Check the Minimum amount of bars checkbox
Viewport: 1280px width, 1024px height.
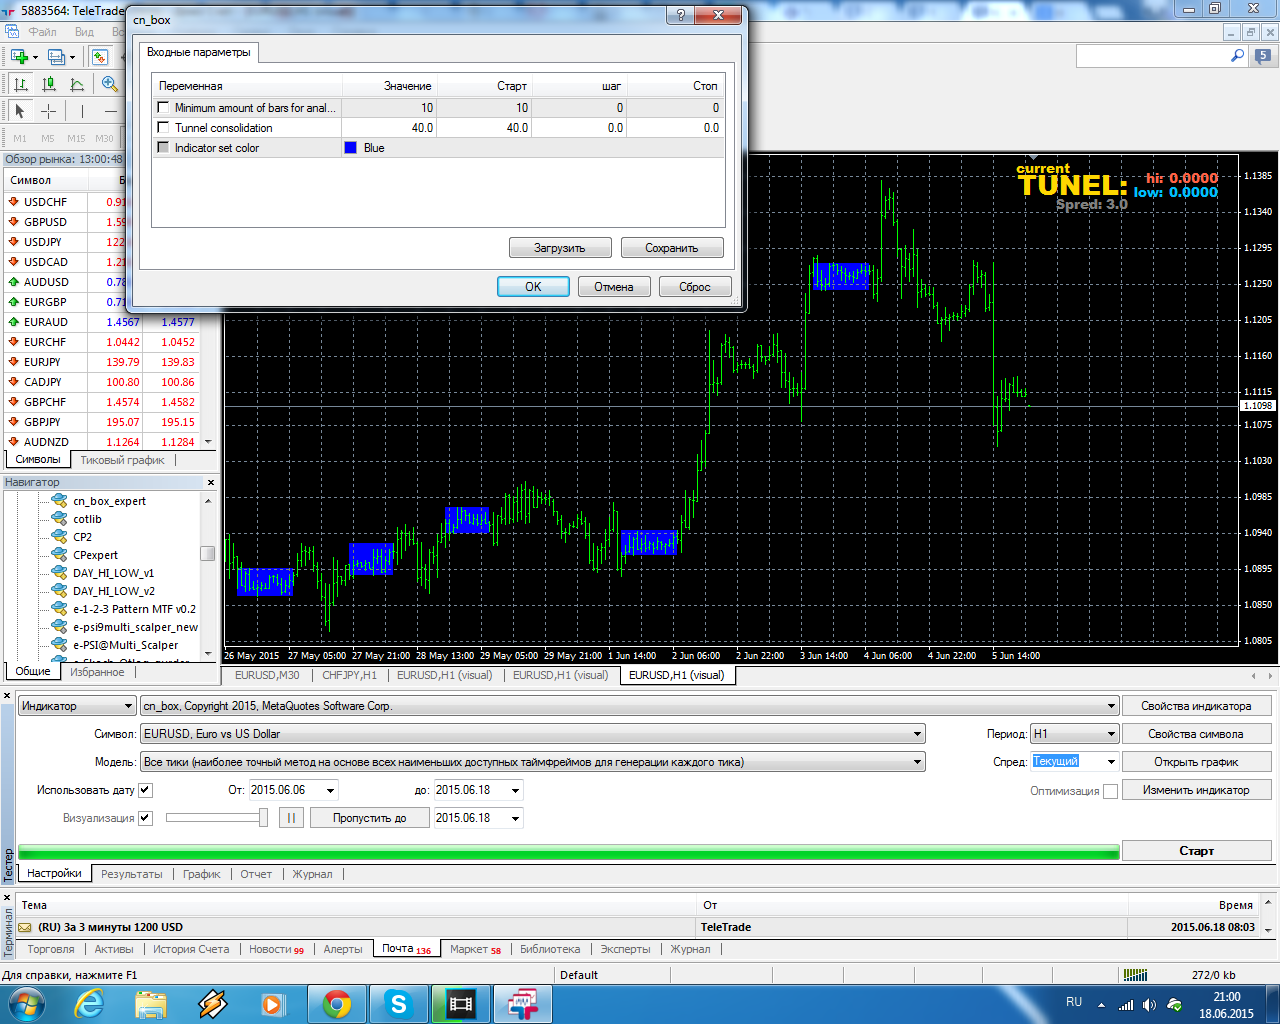click(163, 107)
